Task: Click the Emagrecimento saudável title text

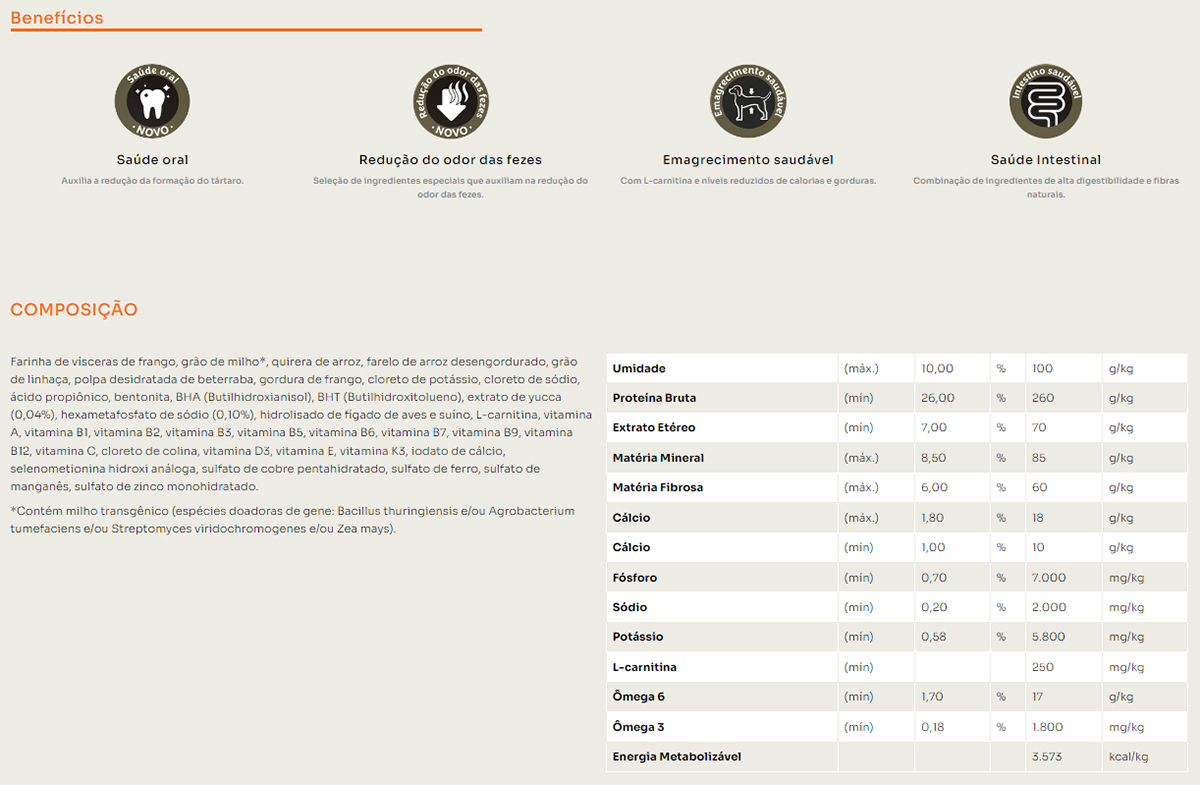Action: click(748, 160)
